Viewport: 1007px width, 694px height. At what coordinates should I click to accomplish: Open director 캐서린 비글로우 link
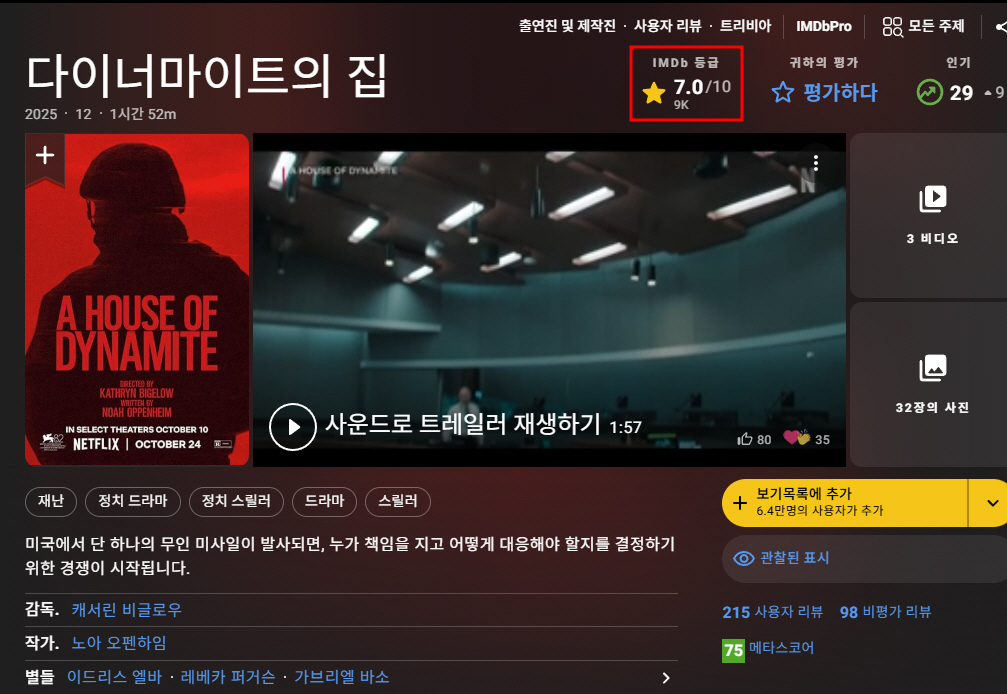(x=126, y=609)
